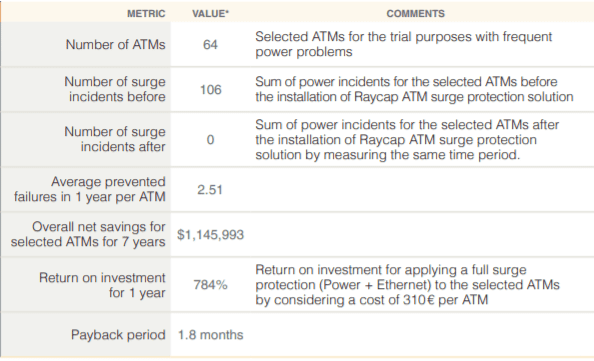
Task: Select Overall net savings for 7 years label
Action: 88,234
